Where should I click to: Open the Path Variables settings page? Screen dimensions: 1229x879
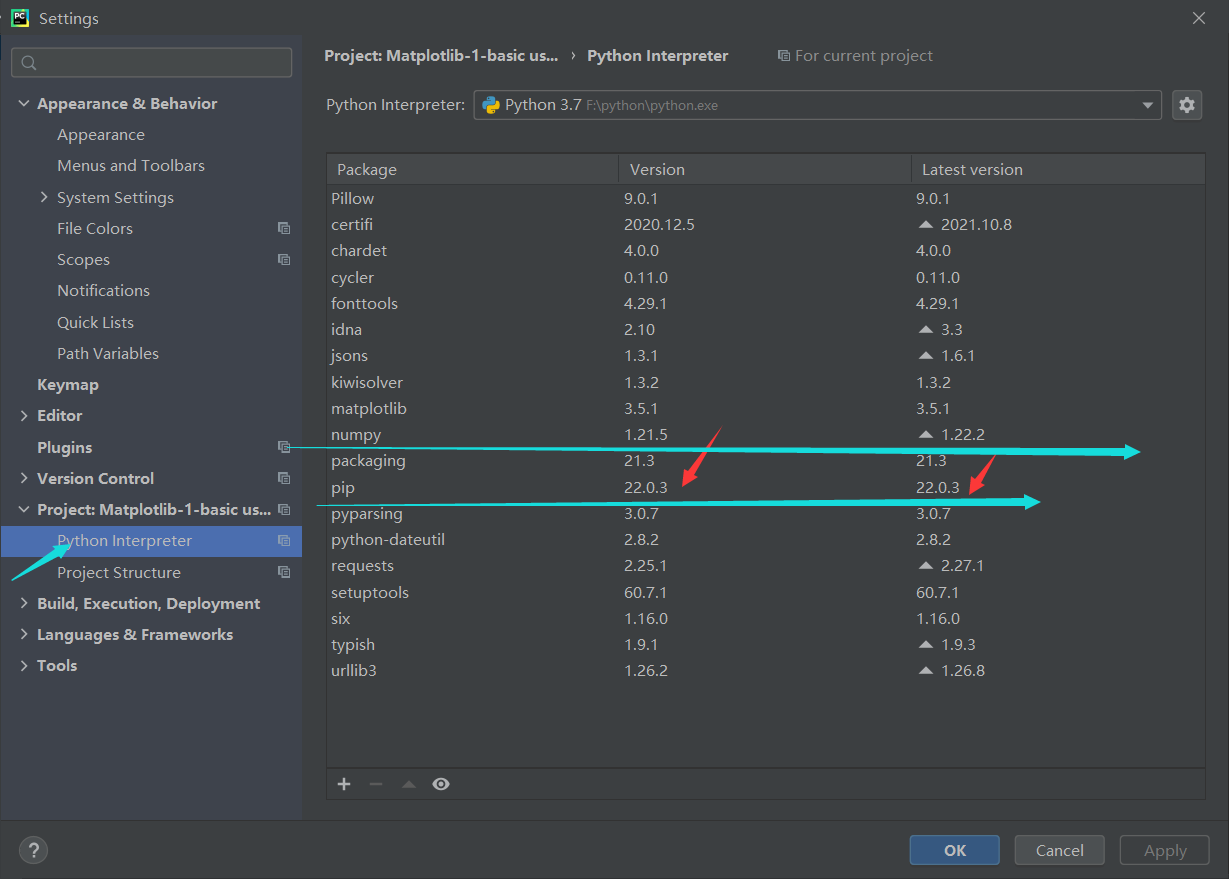(108, 354)
